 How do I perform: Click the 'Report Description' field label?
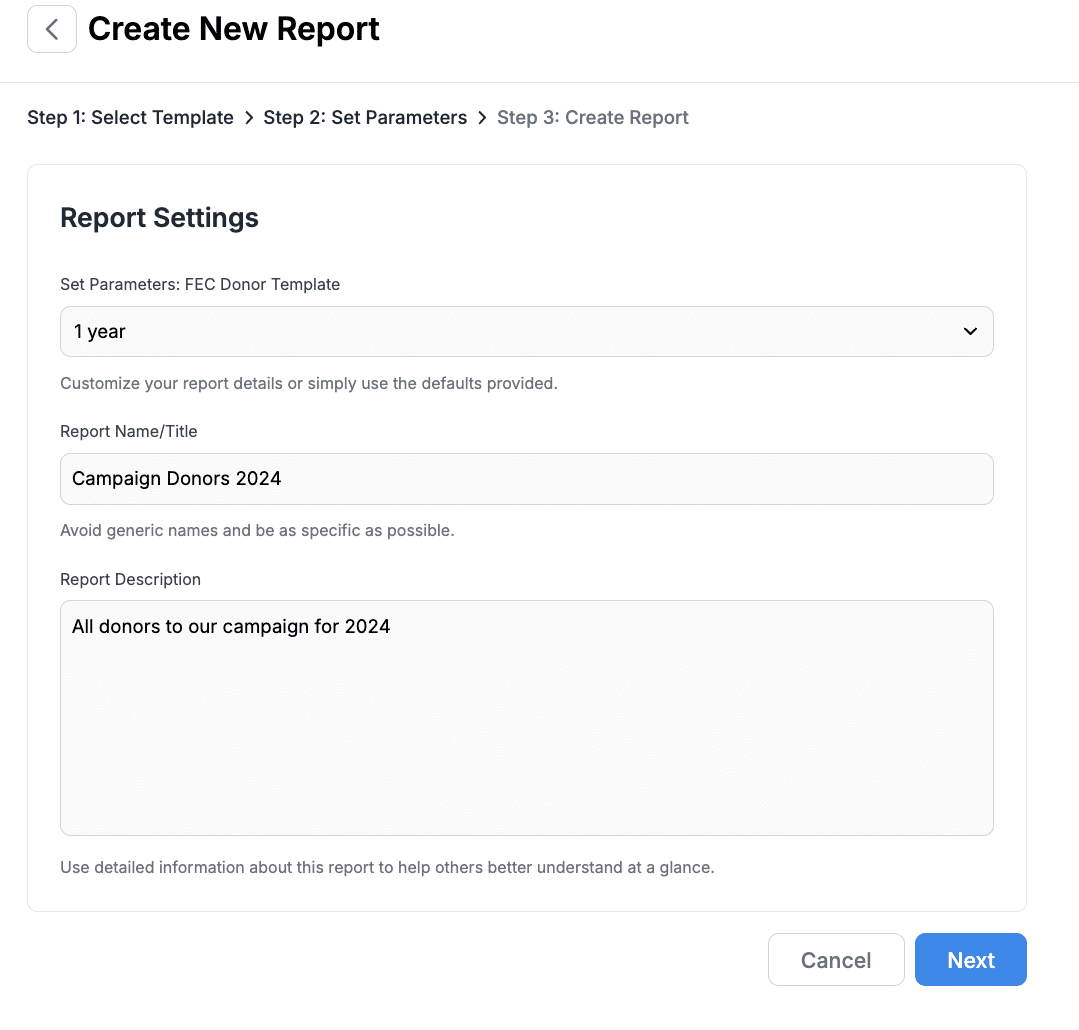tap(130, 580)
